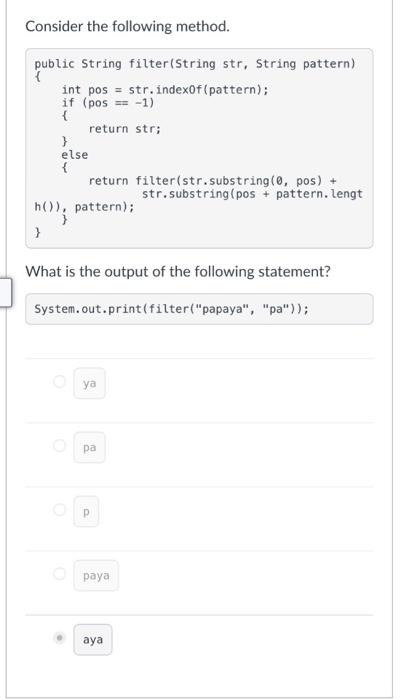Click the "What is the output" question text

coord(178,271)
